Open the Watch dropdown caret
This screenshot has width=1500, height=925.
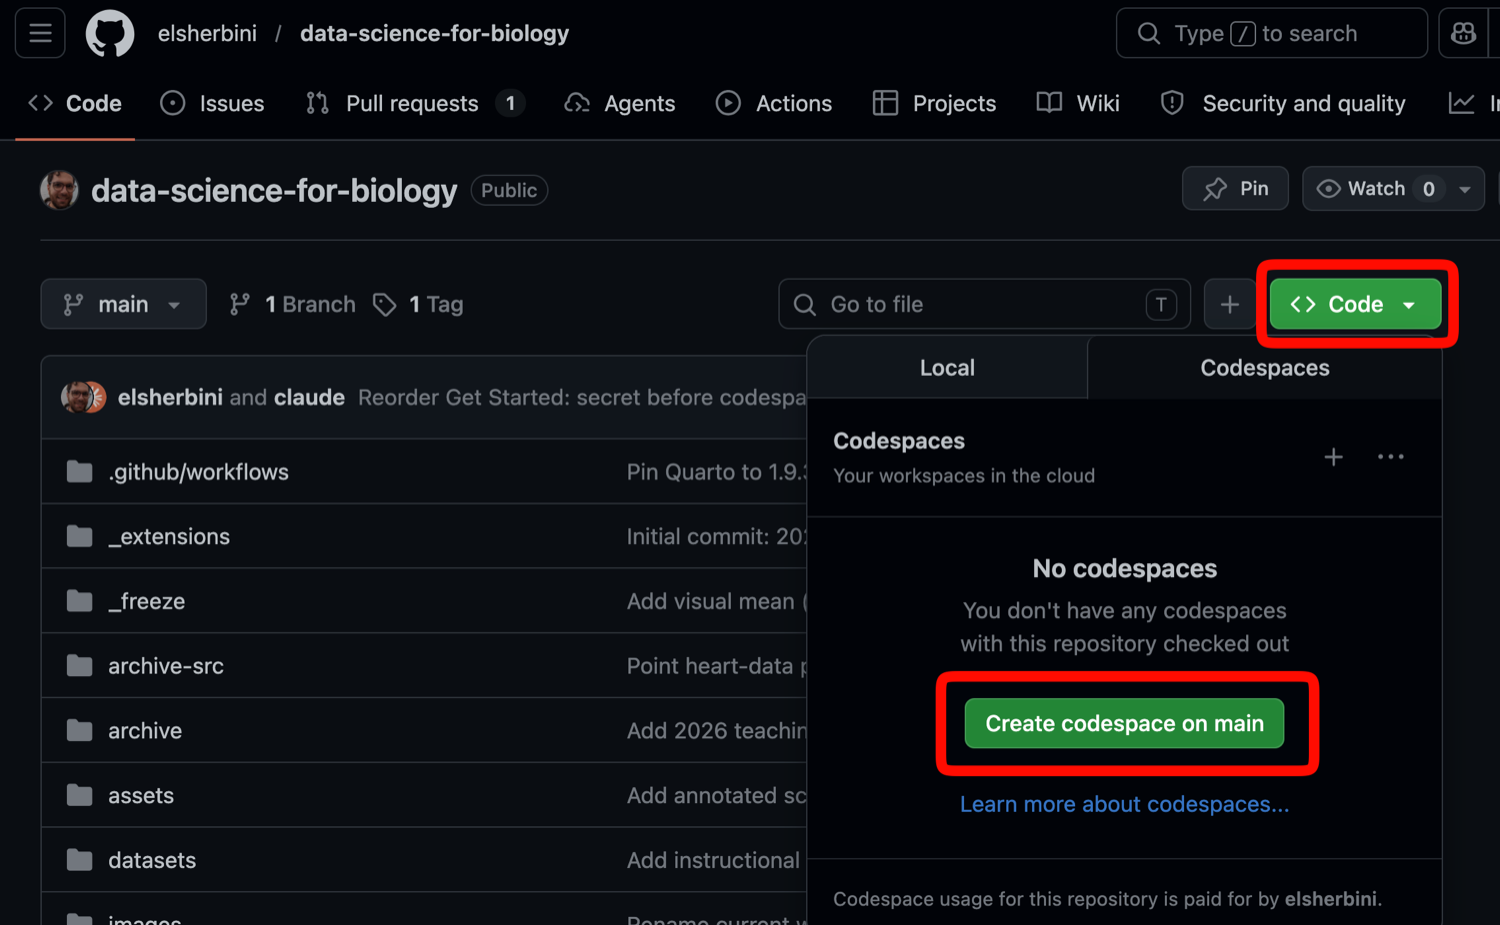(1465, 189)
